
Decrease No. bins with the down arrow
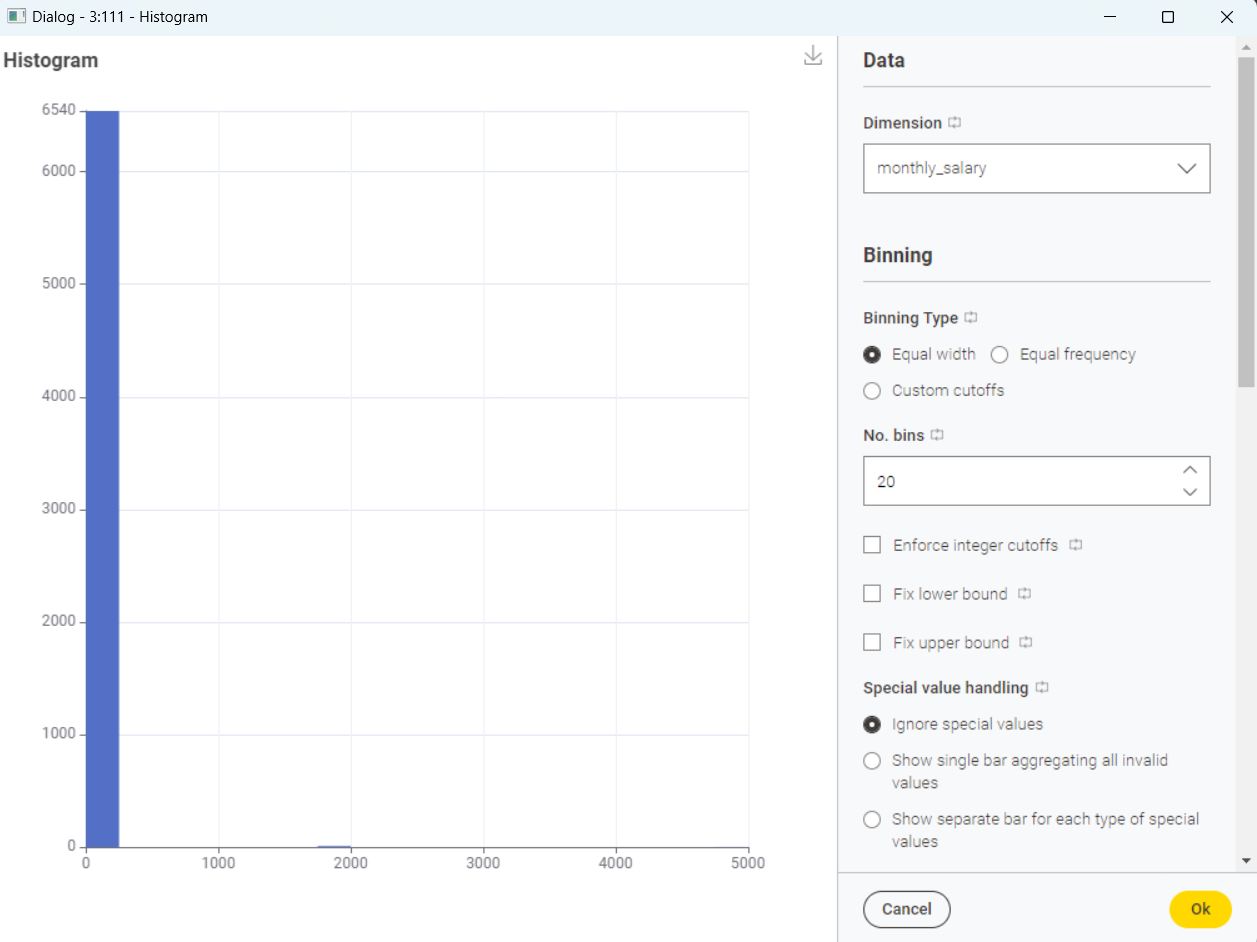[1189, 492]
